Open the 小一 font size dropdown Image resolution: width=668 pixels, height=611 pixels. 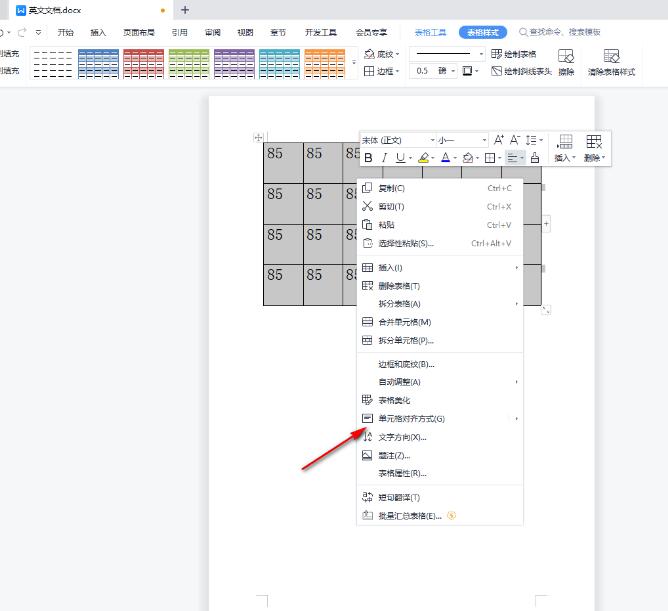point(484,140)
